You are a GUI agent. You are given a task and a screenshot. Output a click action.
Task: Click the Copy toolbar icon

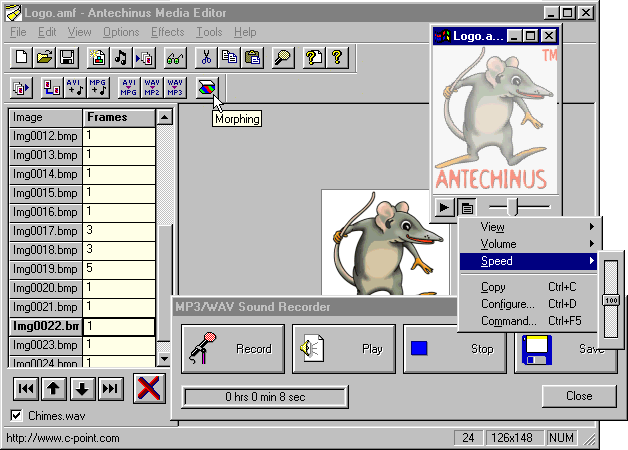(x=229, y=57)
